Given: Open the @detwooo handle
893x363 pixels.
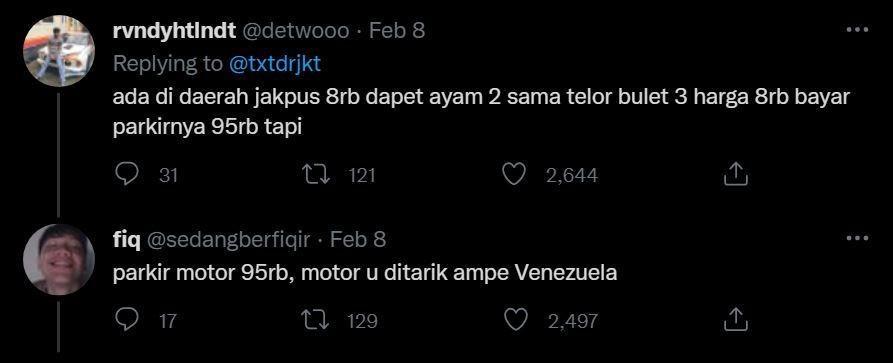Looking at the screenshot, I should point(296,31).
